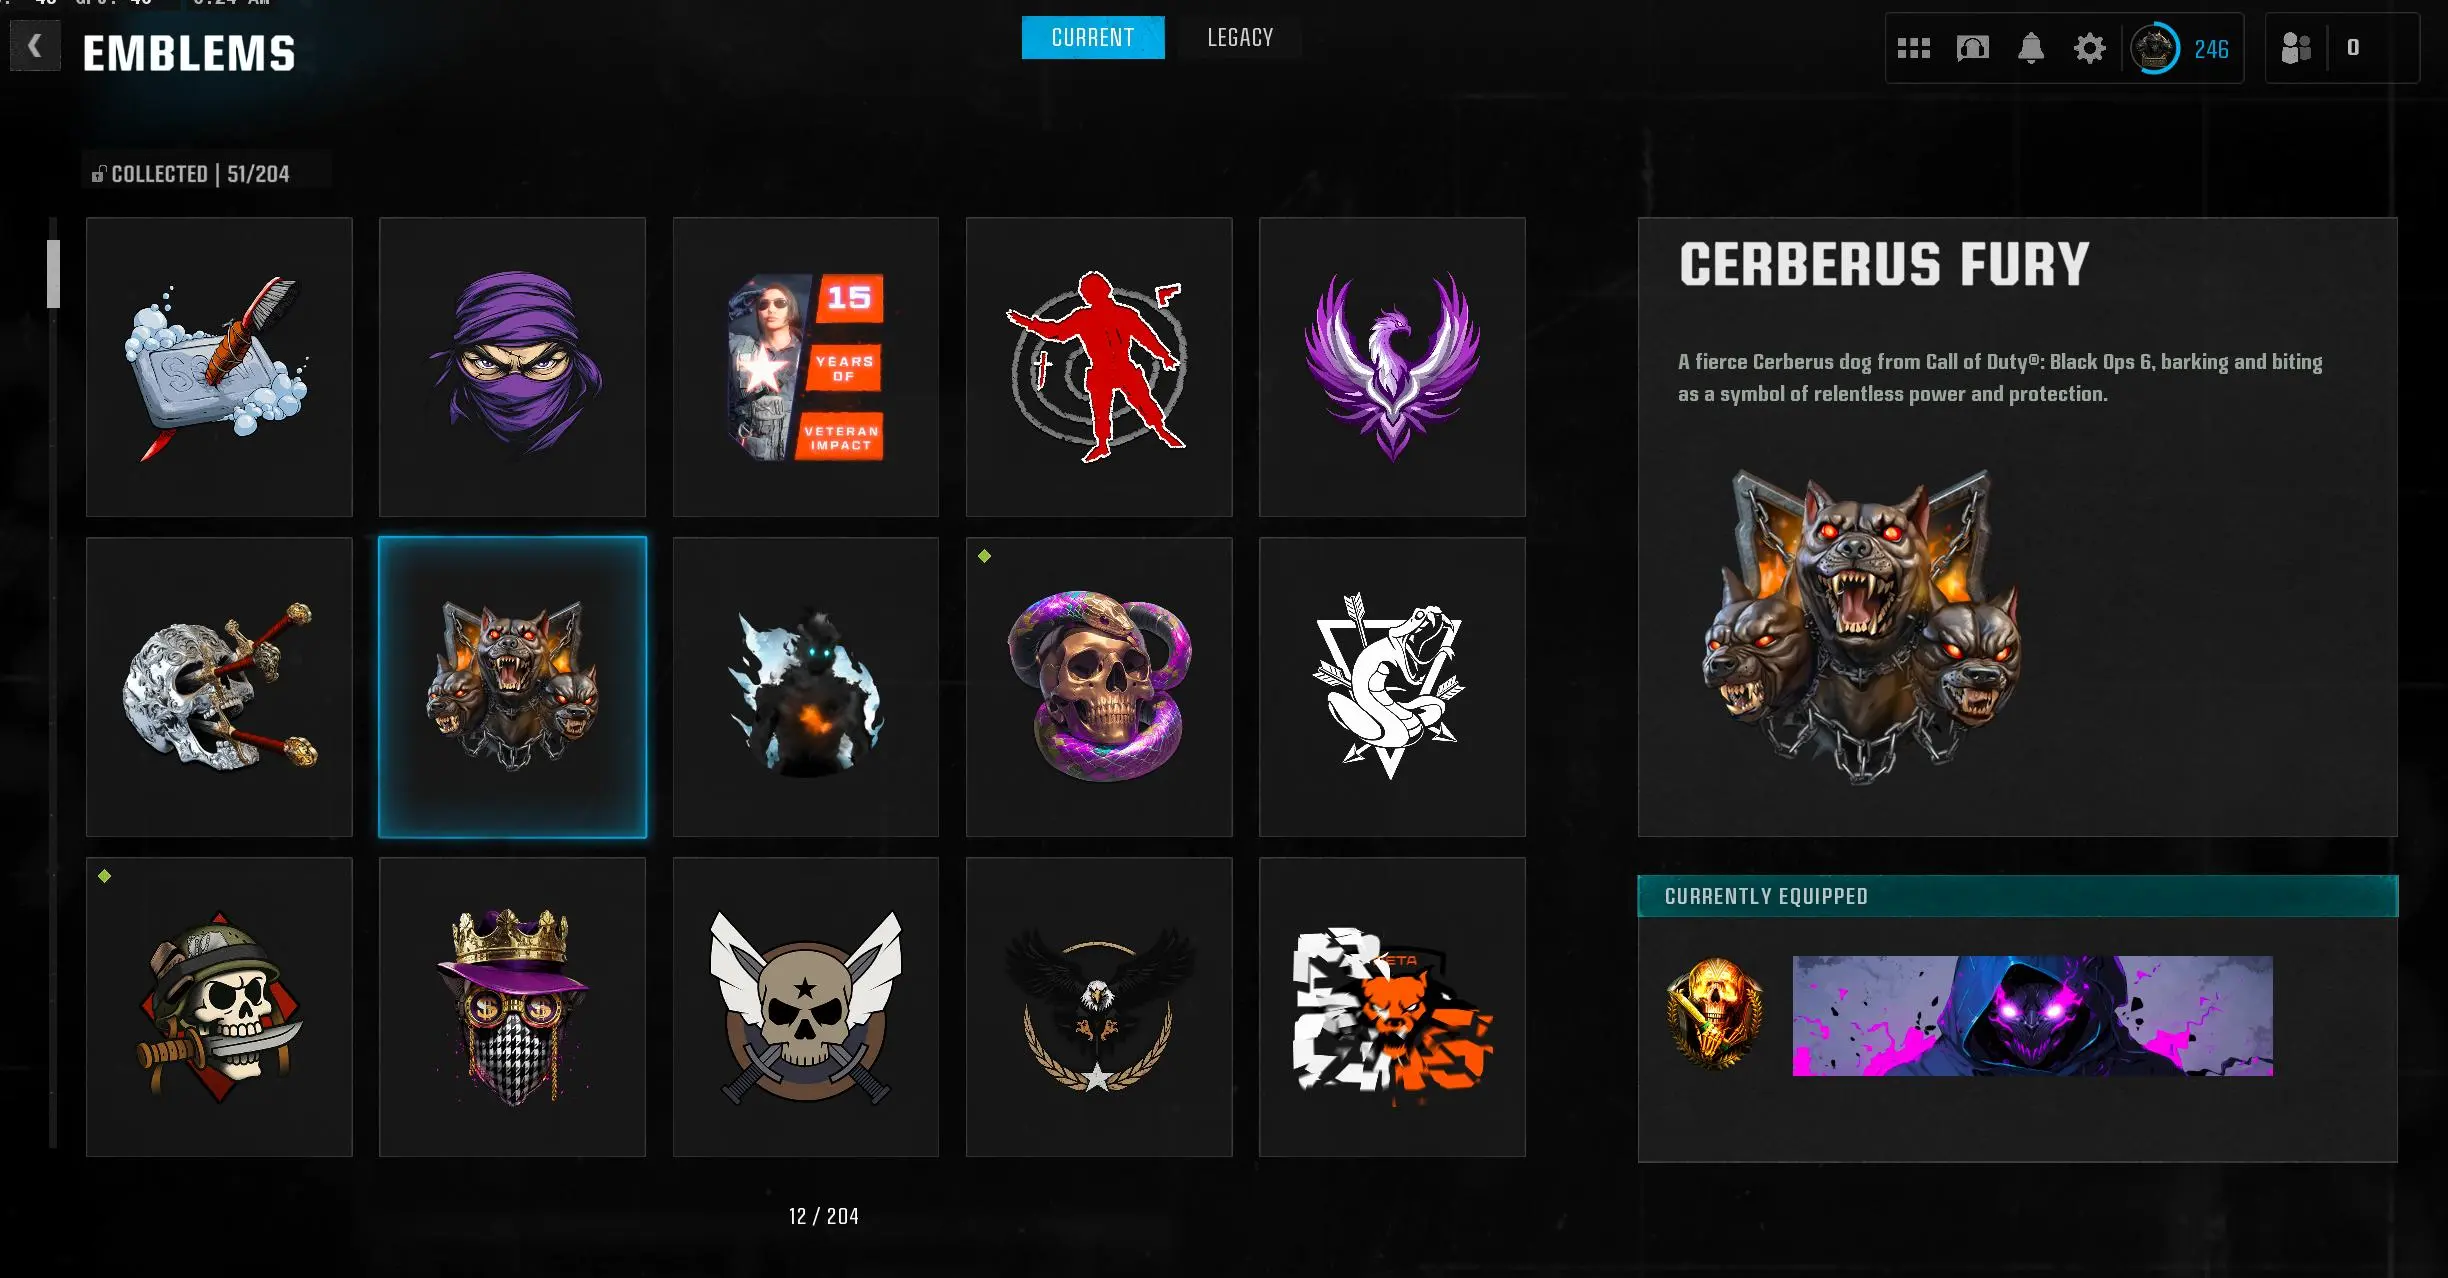
Task: Open player profile level 246 badge
Action: click(2180, 48)
